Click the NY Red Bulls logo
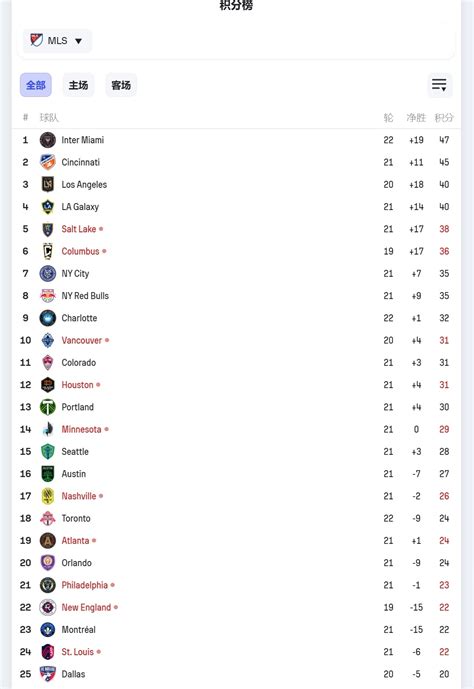The width and height of the screenshot is (474, 689). tap(47, 296)
